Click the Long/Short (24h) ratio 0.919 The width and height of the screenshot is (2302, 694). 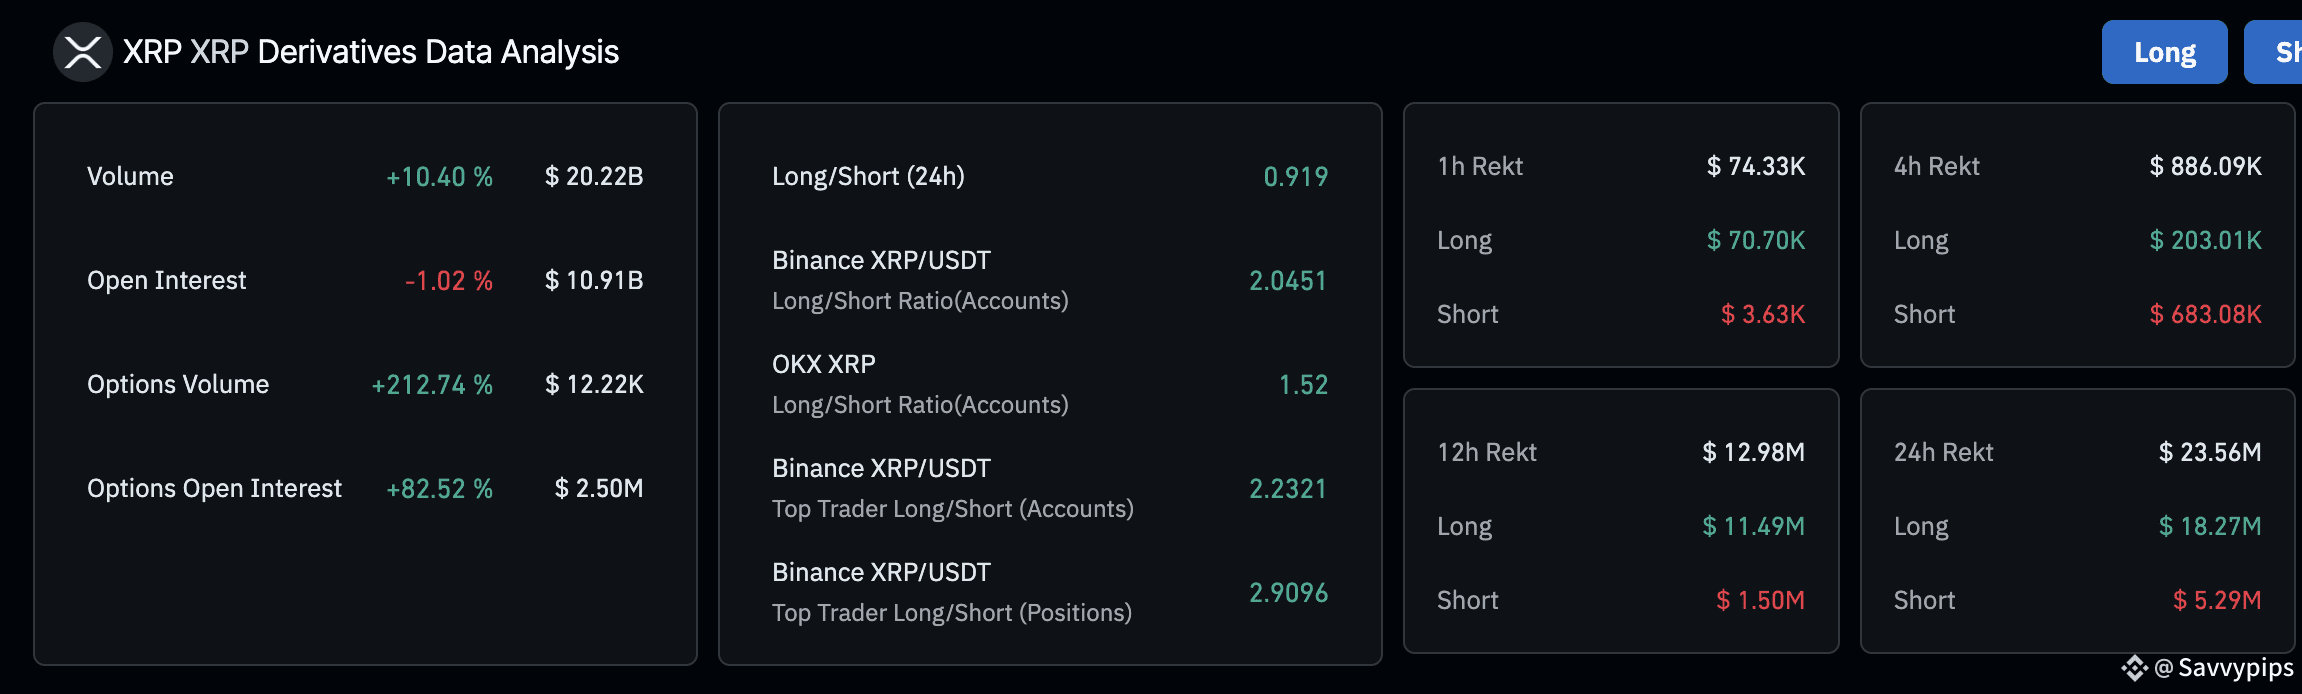tap(1296, 177)
